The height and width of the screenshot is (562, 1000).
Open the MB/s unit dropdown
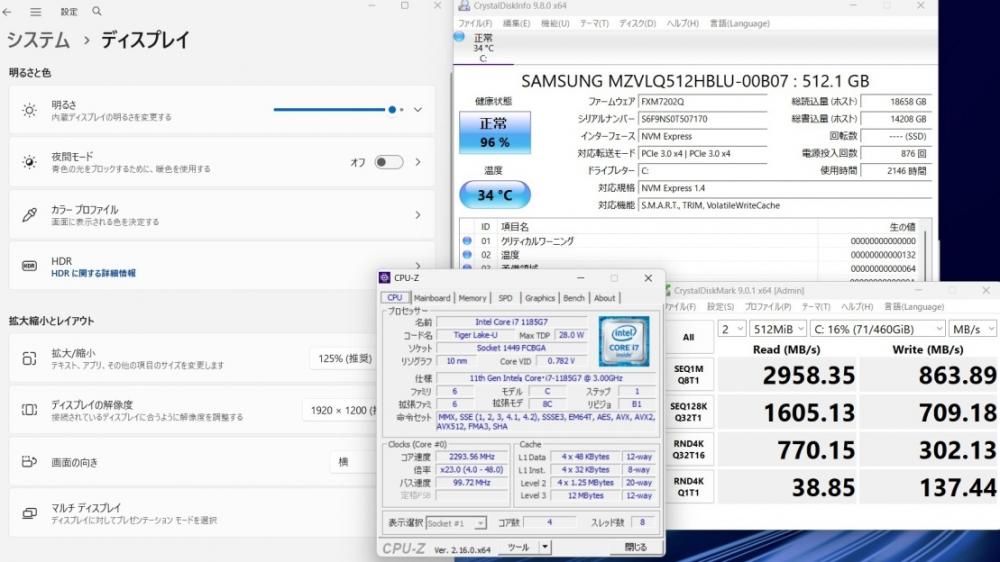pos(973,329)
